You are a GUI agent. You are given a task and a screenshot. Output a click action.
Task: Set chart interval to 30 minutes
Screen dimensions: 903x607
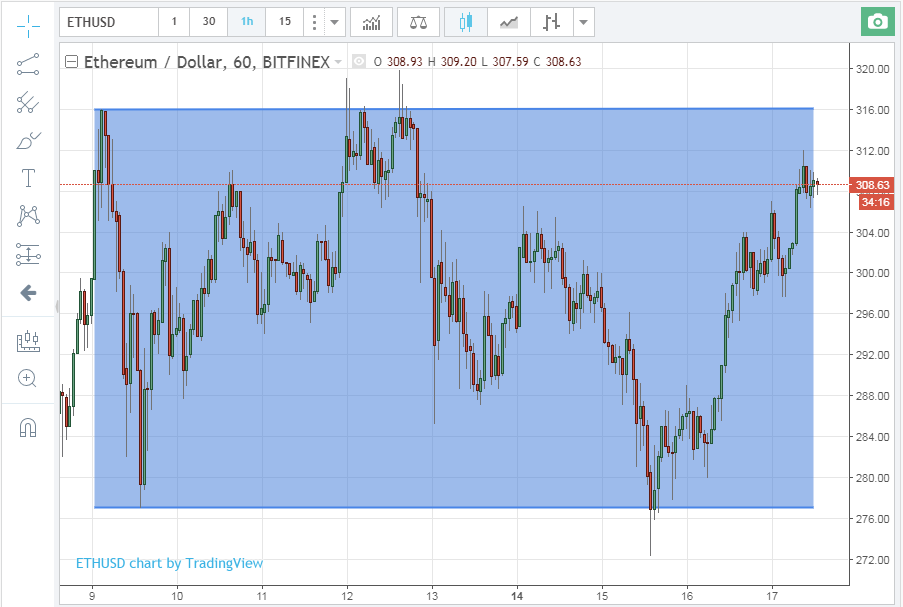point(208,22)
